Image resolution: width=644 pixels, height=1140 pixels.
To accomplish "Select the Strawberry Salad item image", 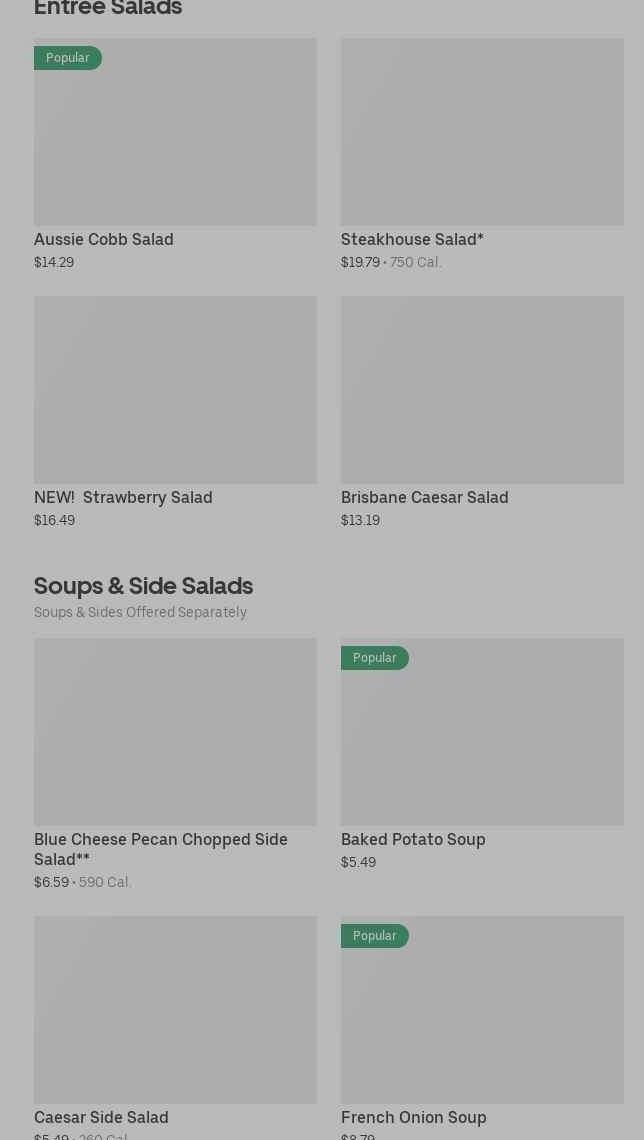I will [175, 390].
